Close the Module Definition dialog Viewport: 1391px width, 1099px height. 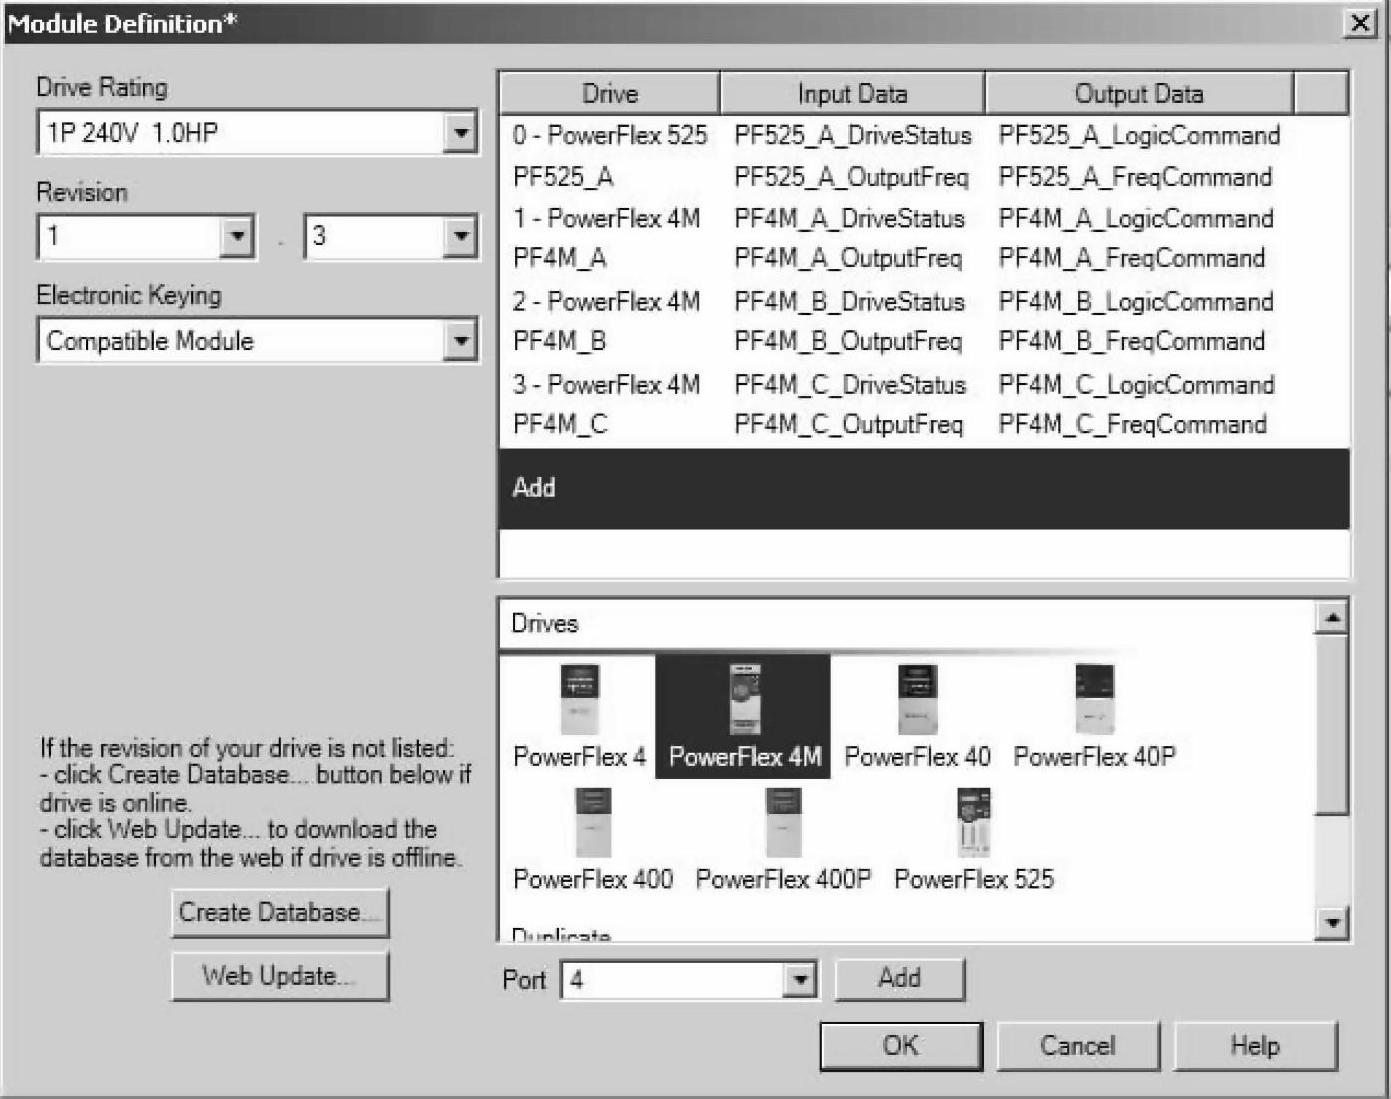(x=1359, y=23)
